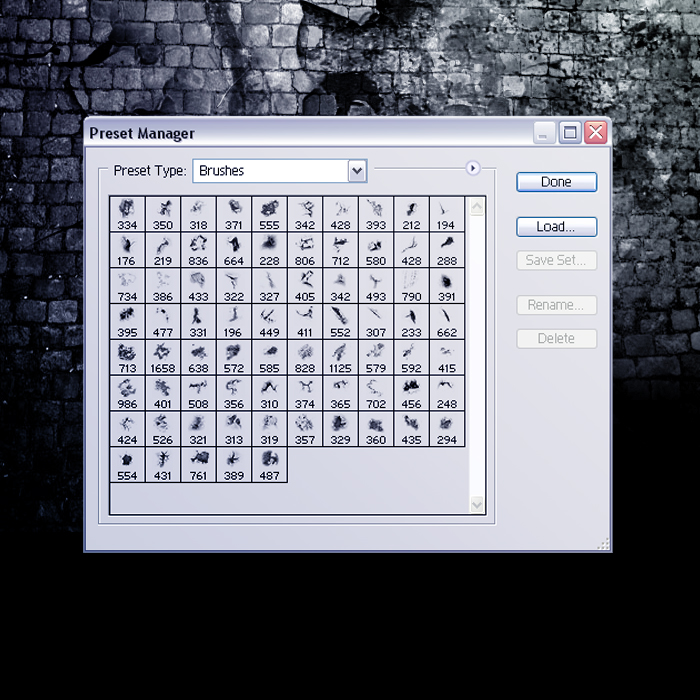
Task: Pick the 487 brush preset
Action: 269,465
